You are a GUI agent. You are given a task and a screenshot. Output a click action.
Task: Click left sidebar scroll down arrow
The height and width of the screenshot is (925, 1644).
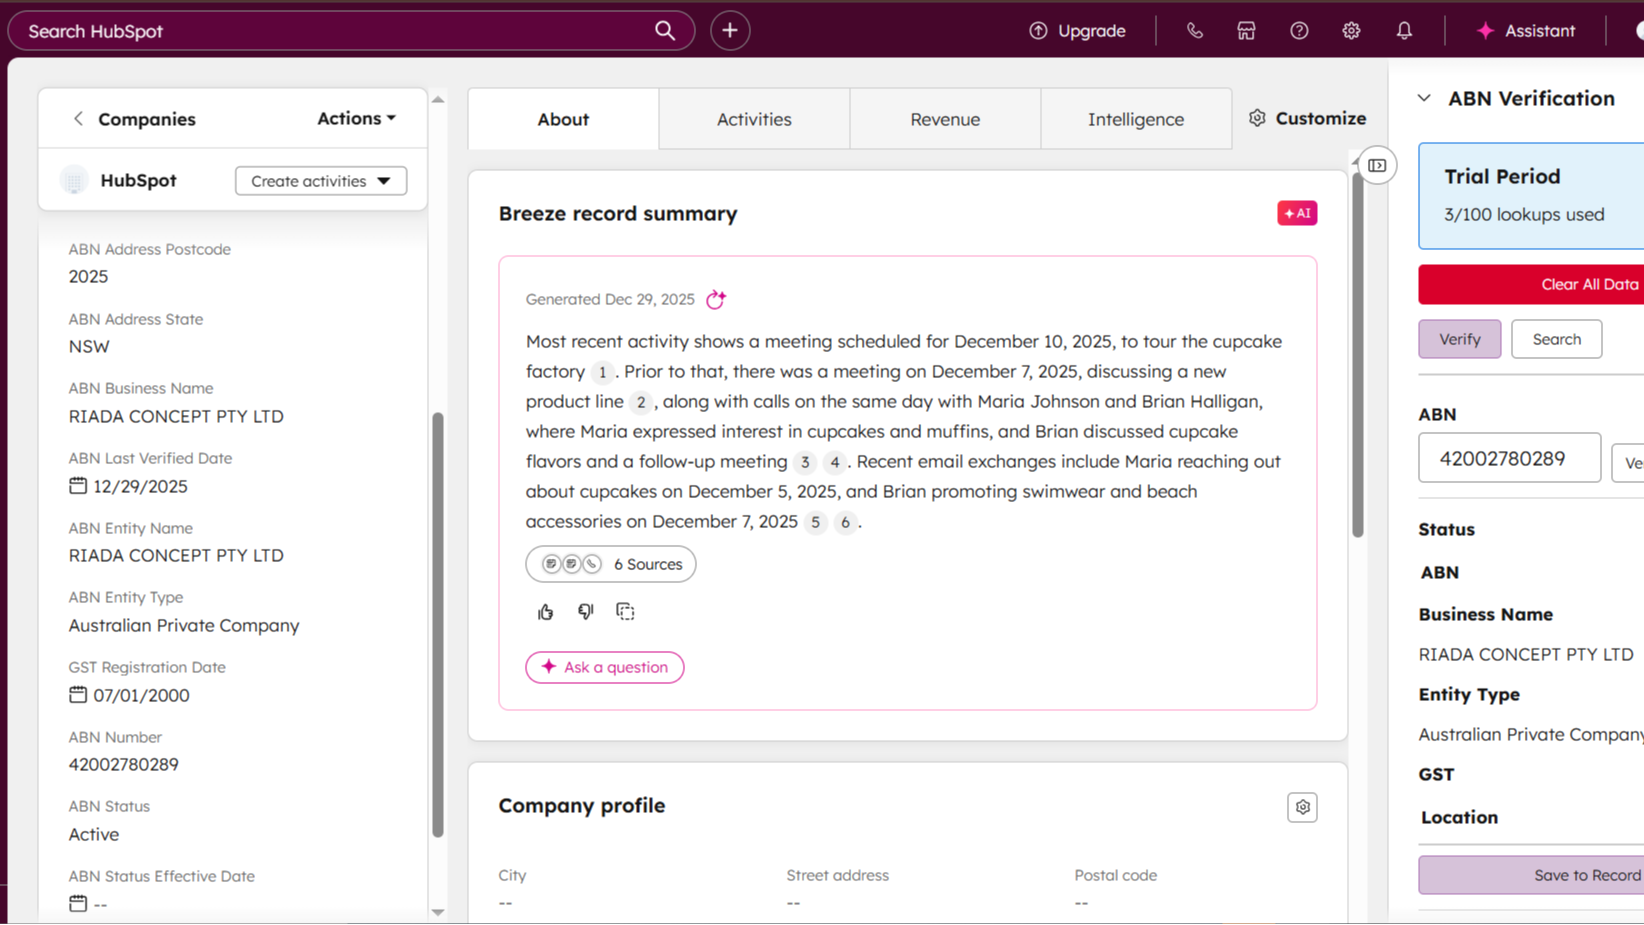pyautogui.click(x=438, y=912)
